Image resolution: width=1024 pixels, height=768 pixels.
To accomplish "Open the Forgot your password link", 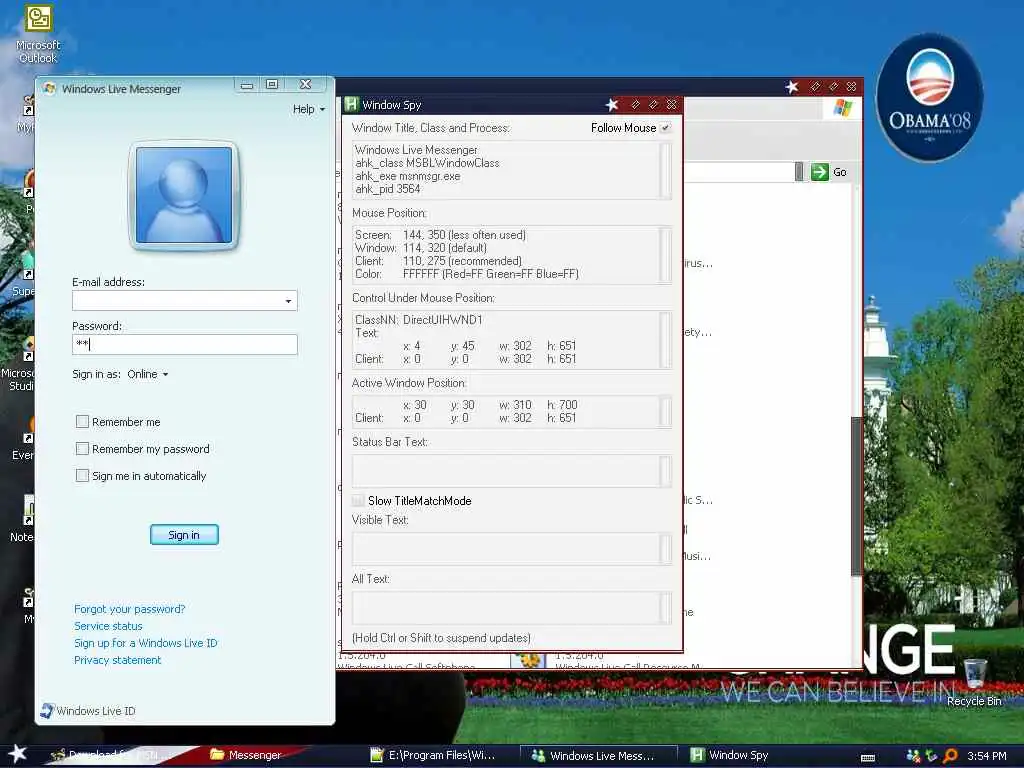I will [x=129, y=609].
